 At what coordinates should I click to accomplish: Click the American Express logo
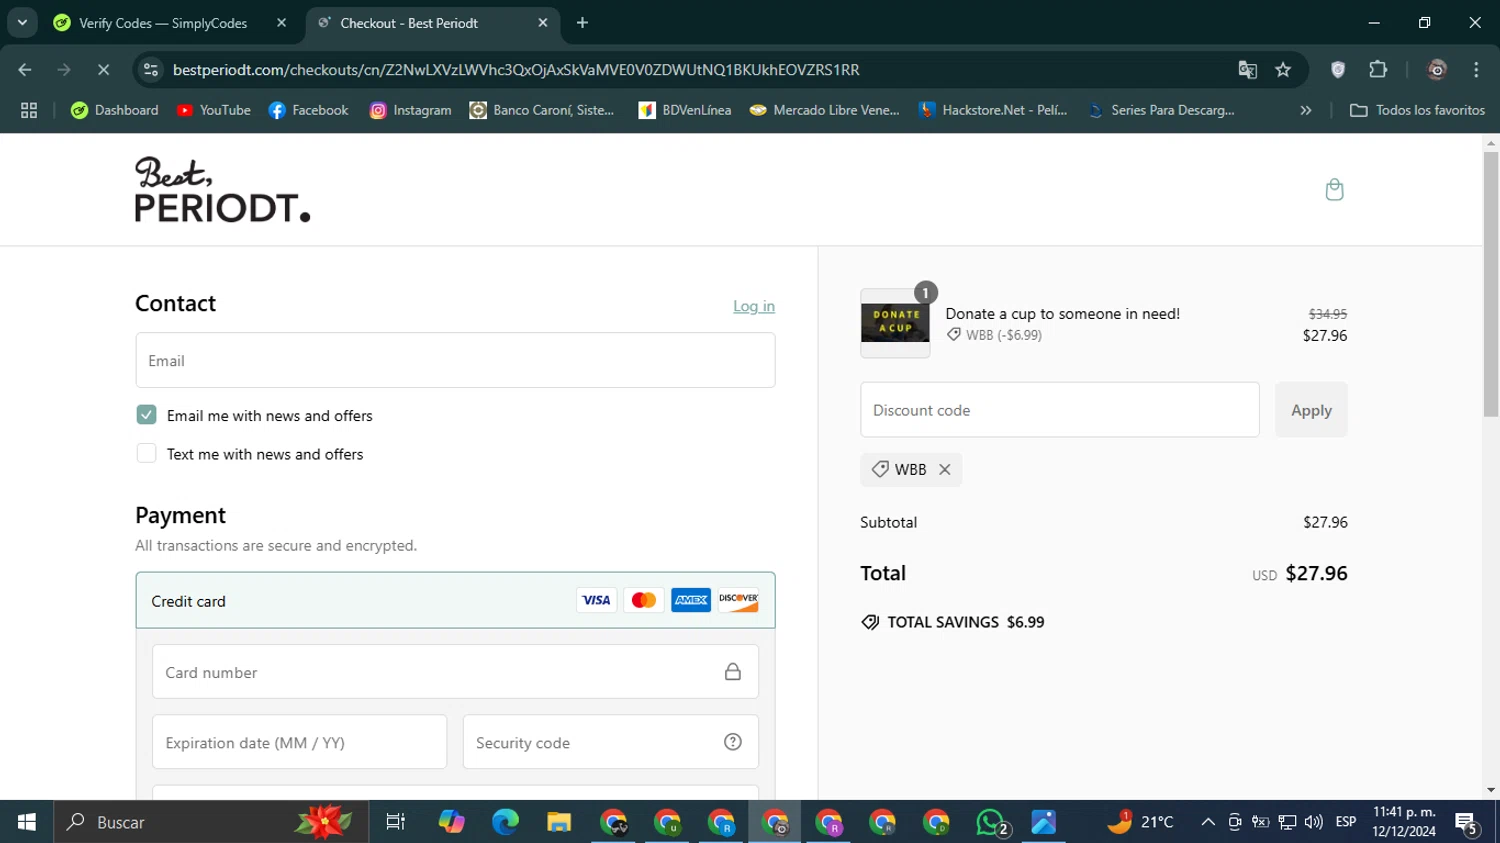click(x=690, y=600)
